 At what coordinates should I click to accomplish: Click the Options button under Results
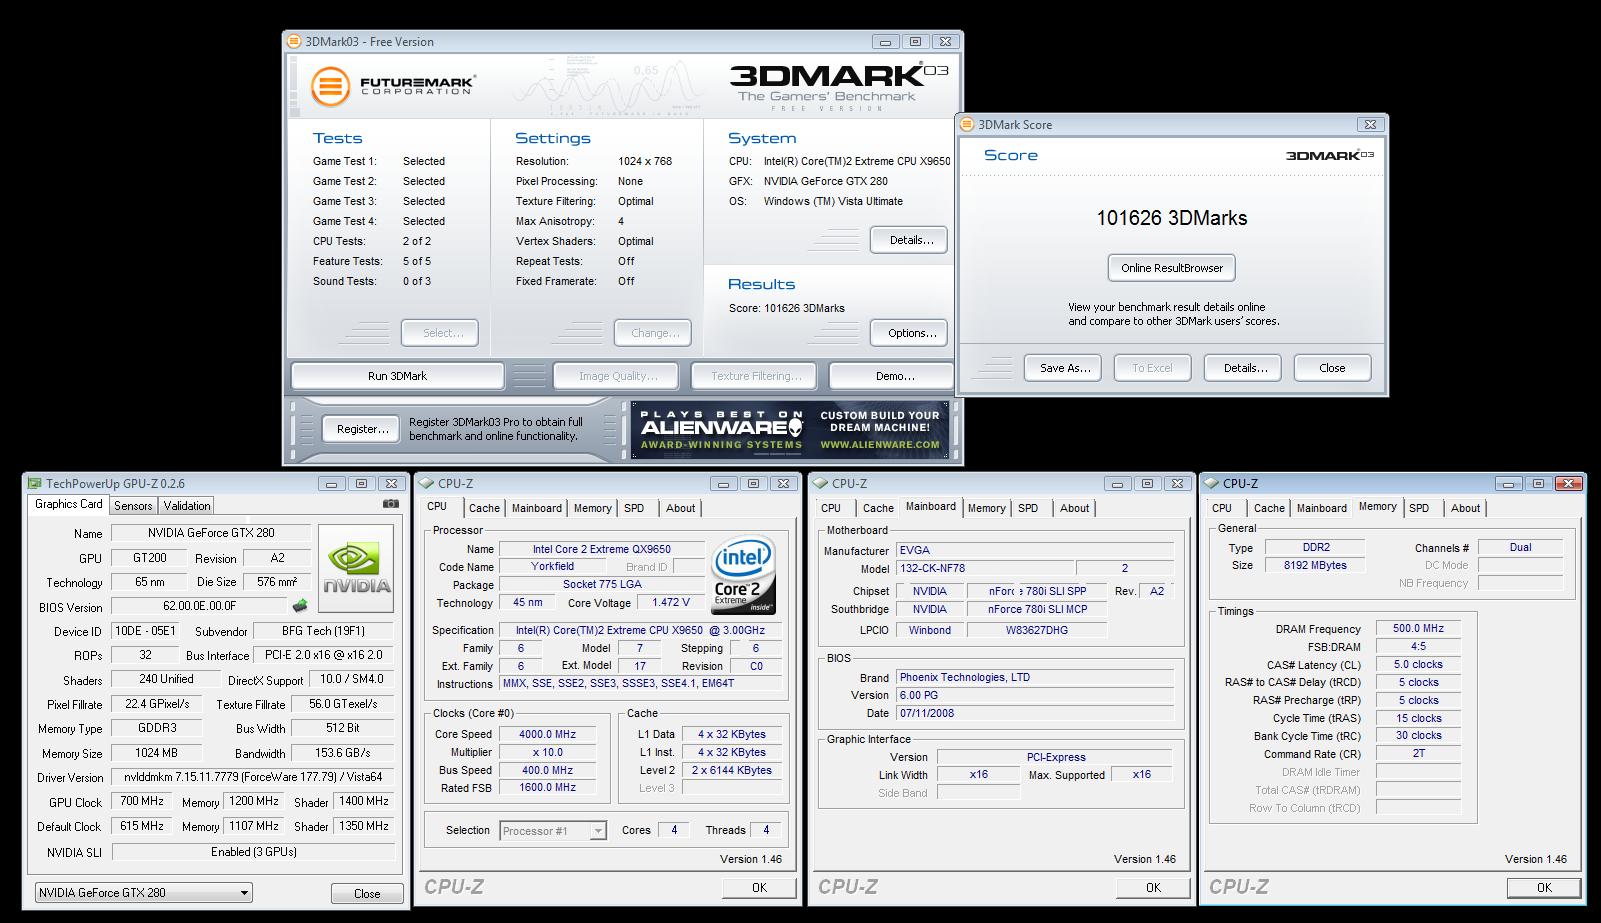[910, 333]
